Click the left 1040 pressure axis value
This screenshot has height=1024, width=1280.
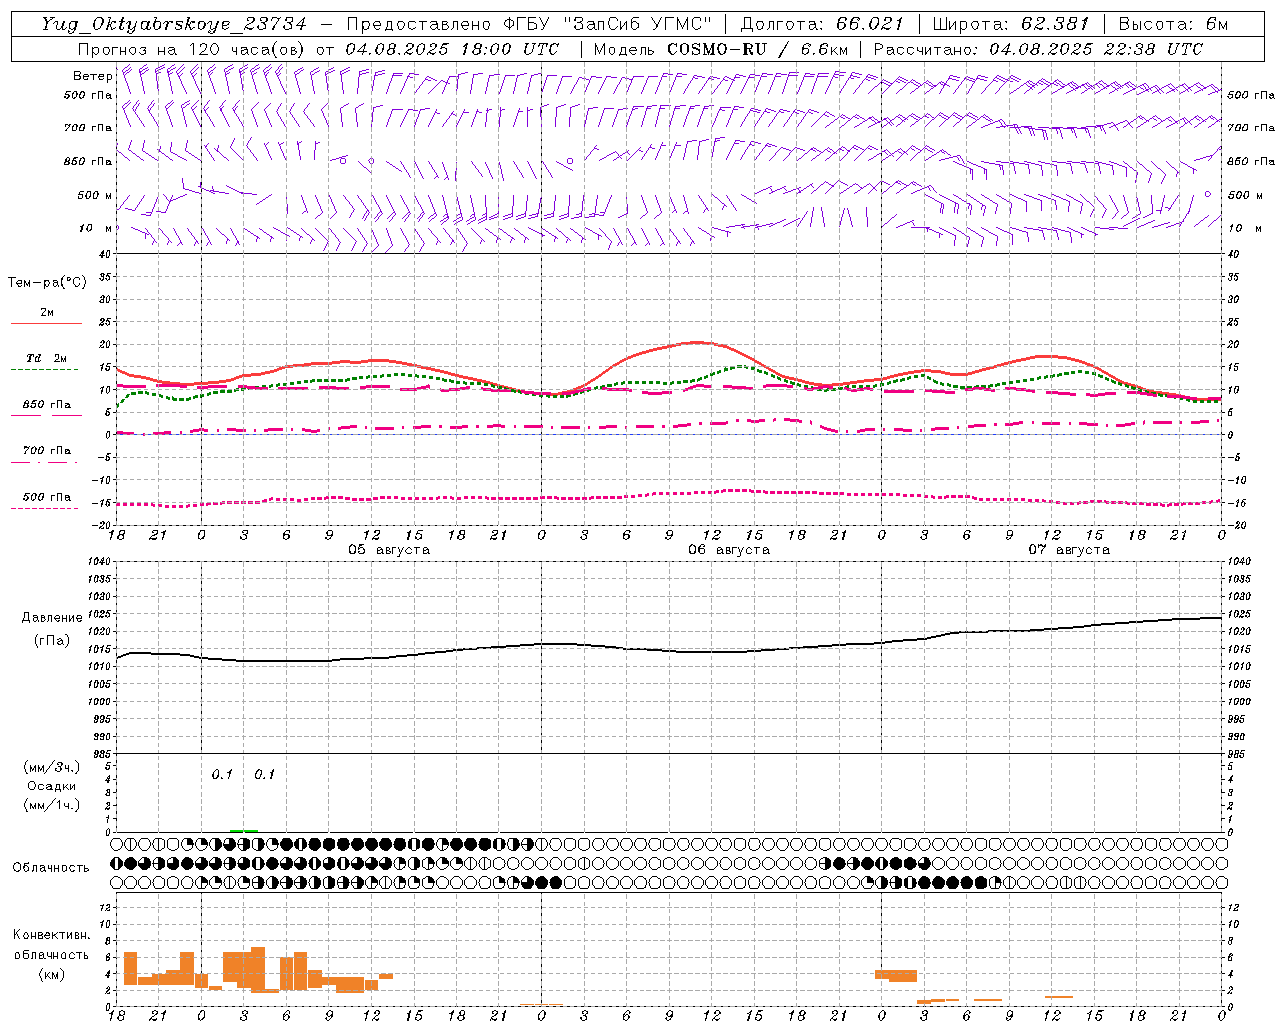(x=100, y=562)
